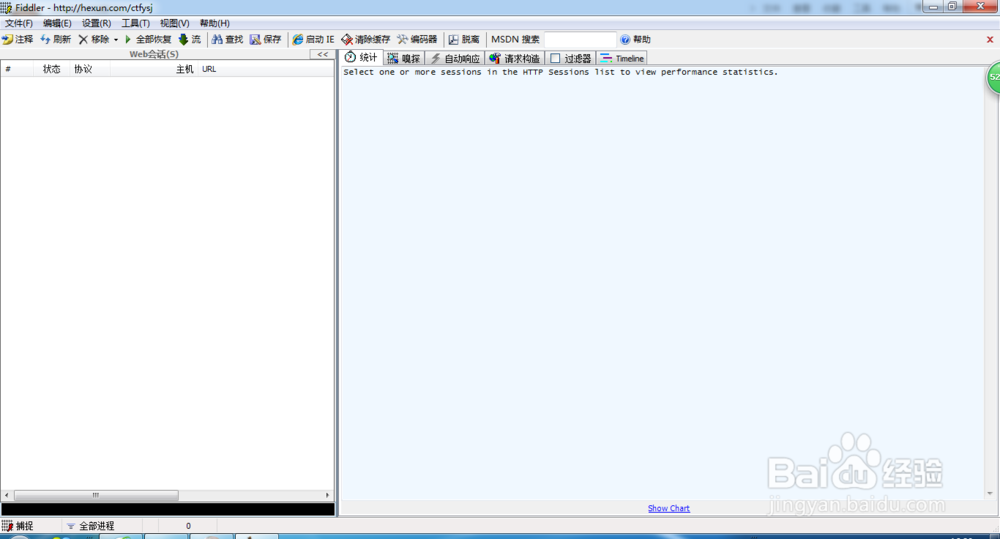
Task: Click the Show Chart link
Action: [668, 508]
